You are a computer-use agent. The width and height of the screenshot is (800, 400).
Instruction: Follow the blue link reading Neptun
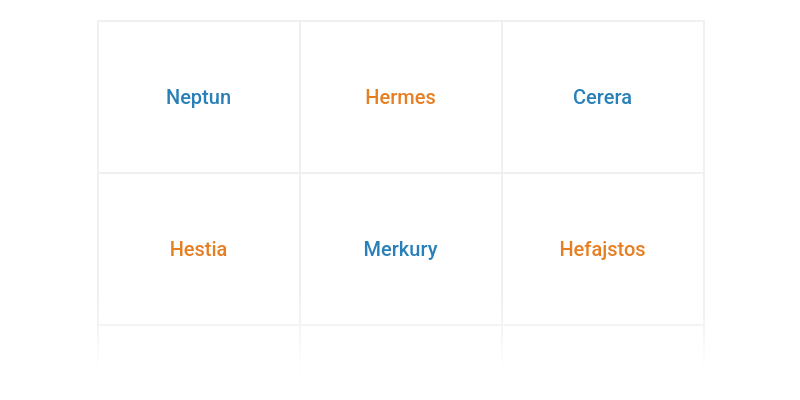pos(198,97)
